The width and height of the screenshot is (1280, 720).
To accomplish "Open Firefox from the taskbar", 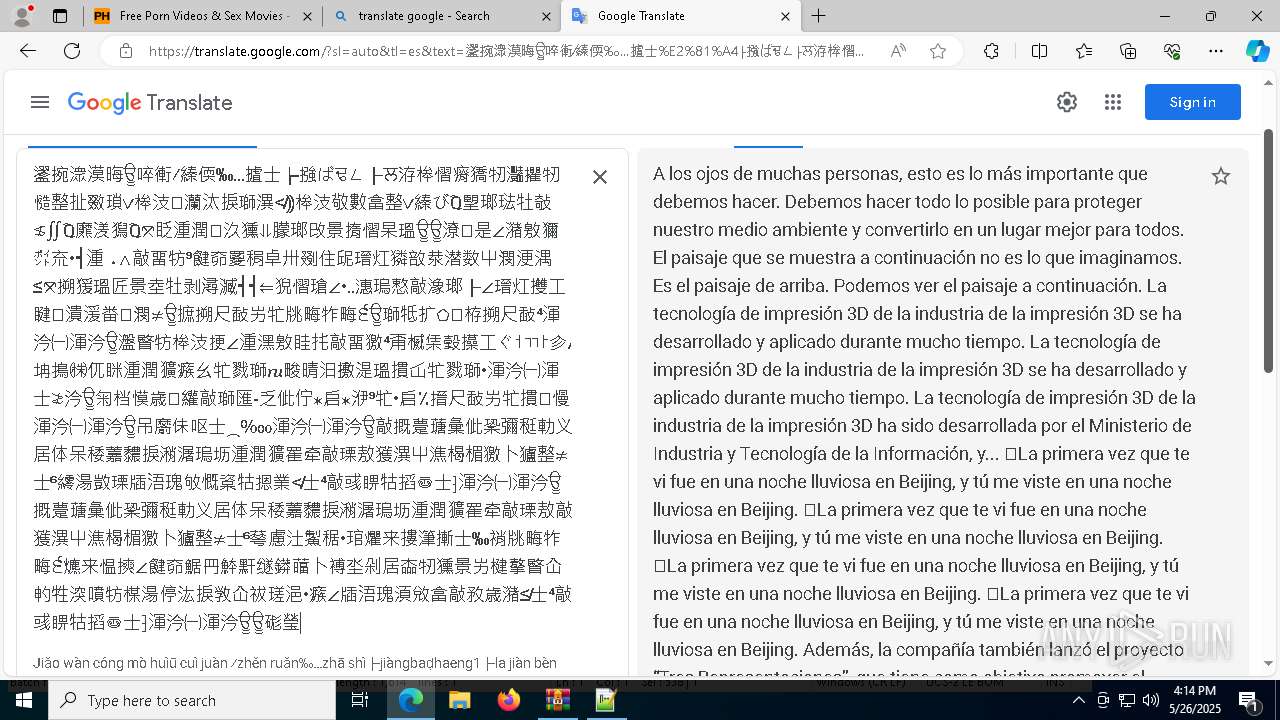I will coord(509,700).
